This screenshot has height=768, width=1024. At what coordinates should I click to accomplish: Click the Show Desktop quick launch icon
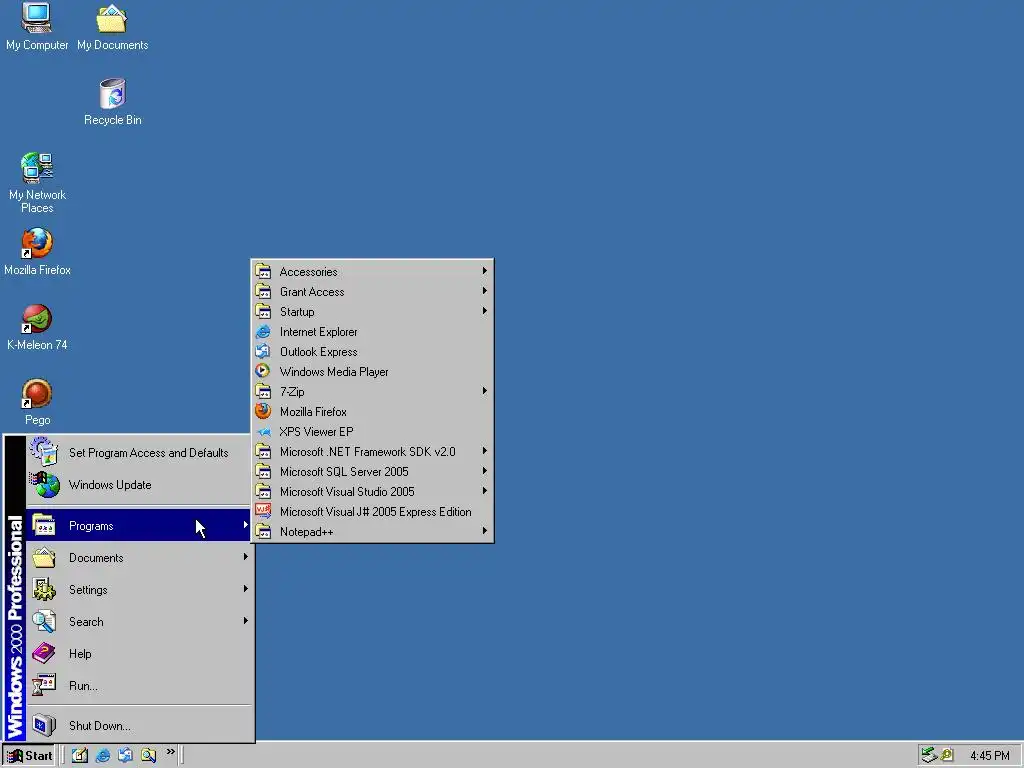[80, 755]
